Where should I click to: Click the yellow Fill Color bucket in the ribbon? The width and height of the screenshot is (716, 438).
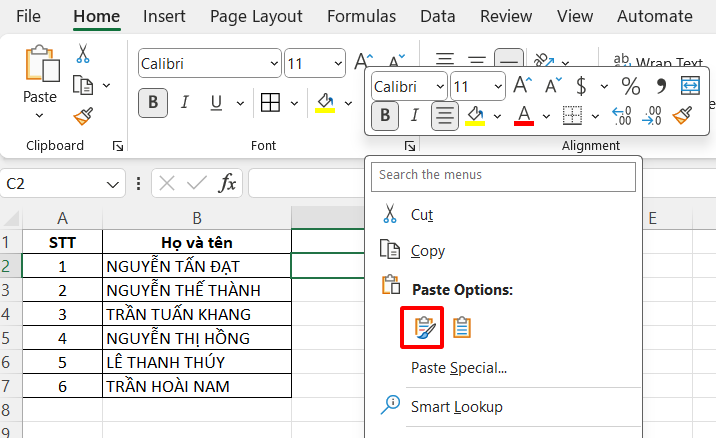point(325,103)
